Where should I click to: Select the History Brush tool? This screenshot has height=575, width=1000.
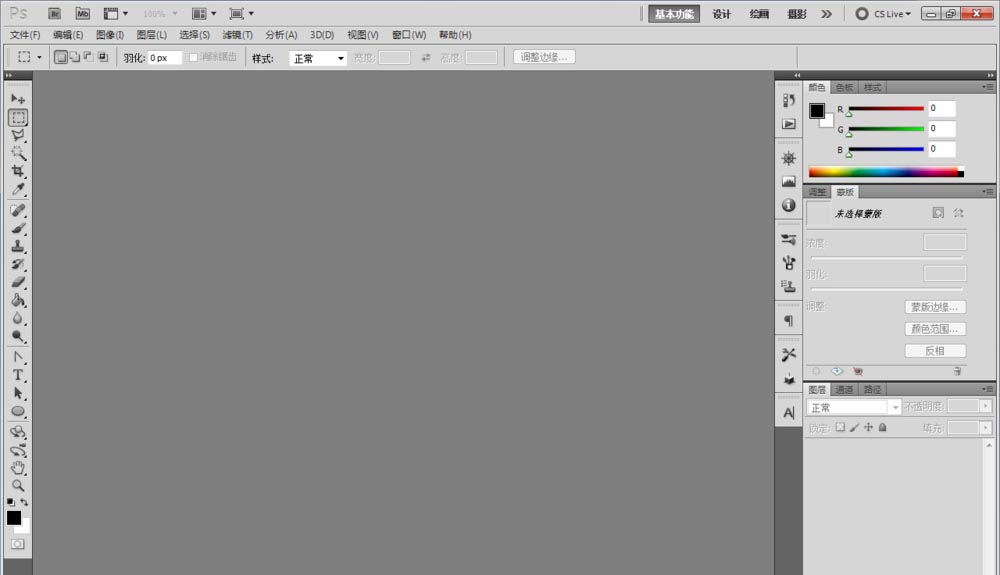click(18, 264)
